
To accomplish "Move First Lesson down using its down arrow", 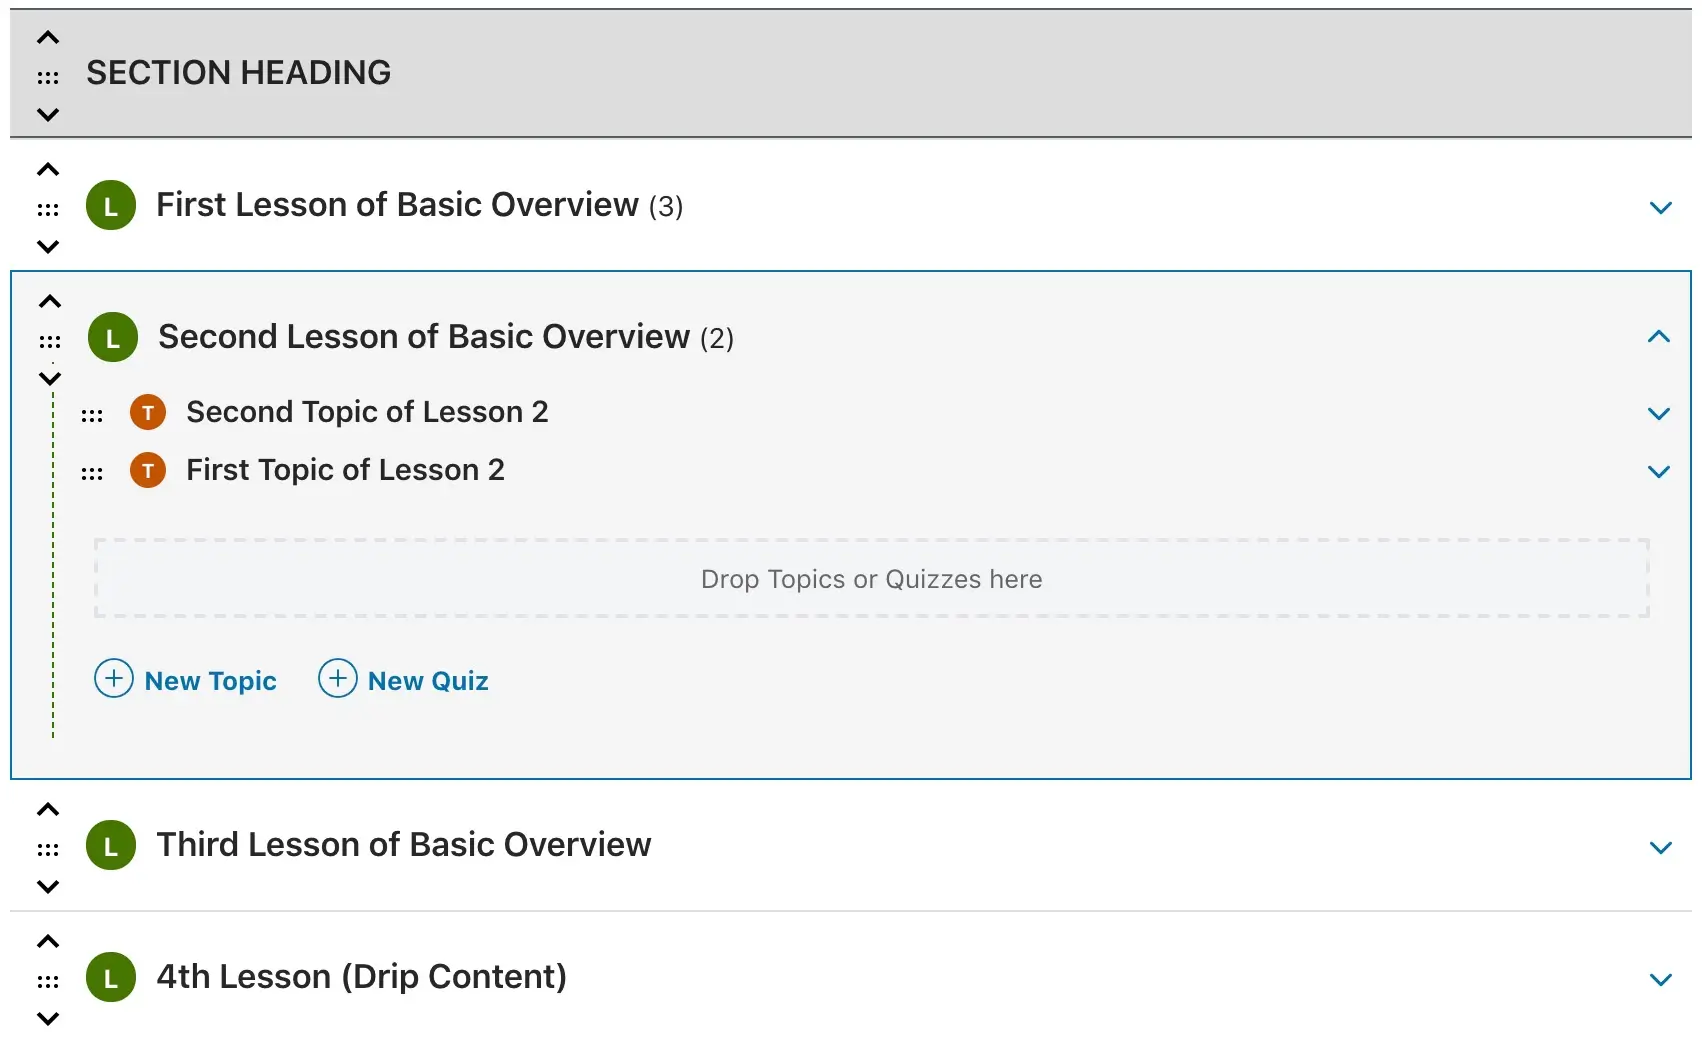I will point(47,246).
